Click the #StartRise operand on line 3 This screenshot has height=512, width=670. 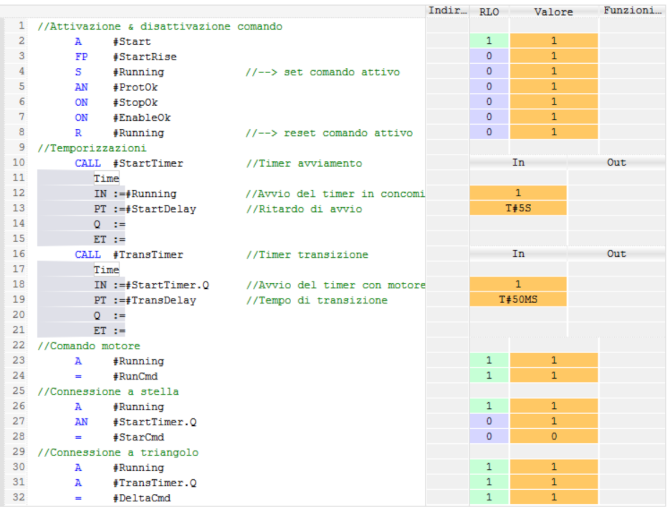click(142, 57)
